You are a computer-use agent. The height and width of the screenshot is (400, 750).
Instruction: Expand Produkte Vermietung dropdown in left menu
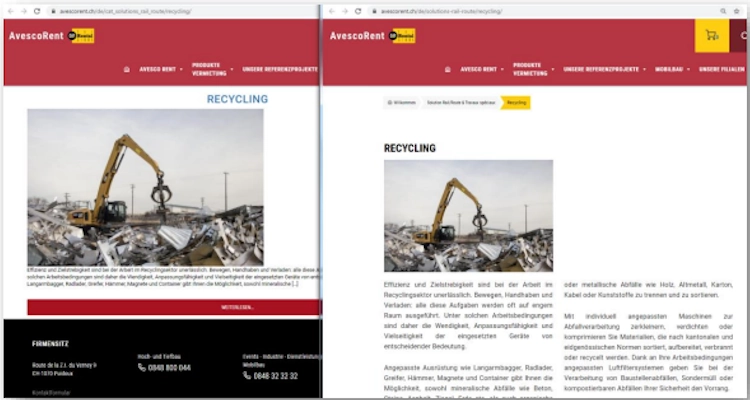pyautogui.click(x=212, y=69)
